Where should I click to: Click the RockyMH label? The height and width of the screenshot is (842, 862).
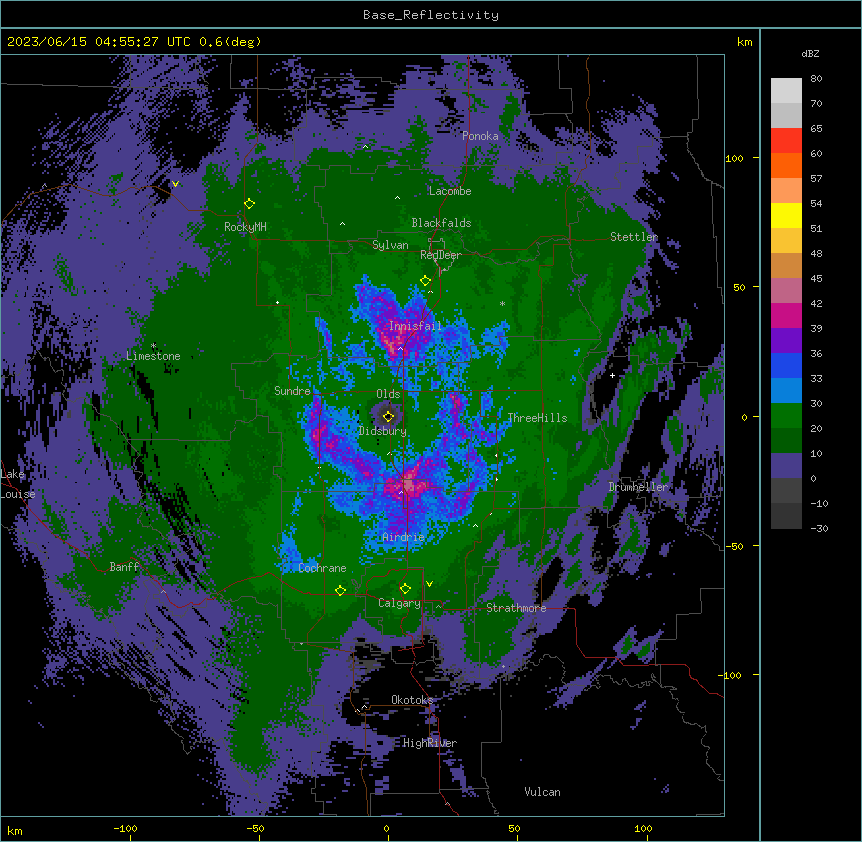245,227
